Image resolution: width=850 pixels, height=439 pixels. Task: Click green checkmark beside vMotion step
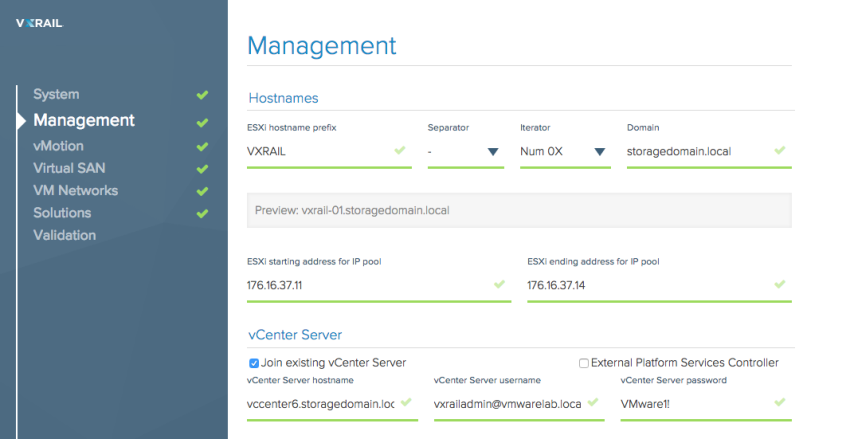202,146
